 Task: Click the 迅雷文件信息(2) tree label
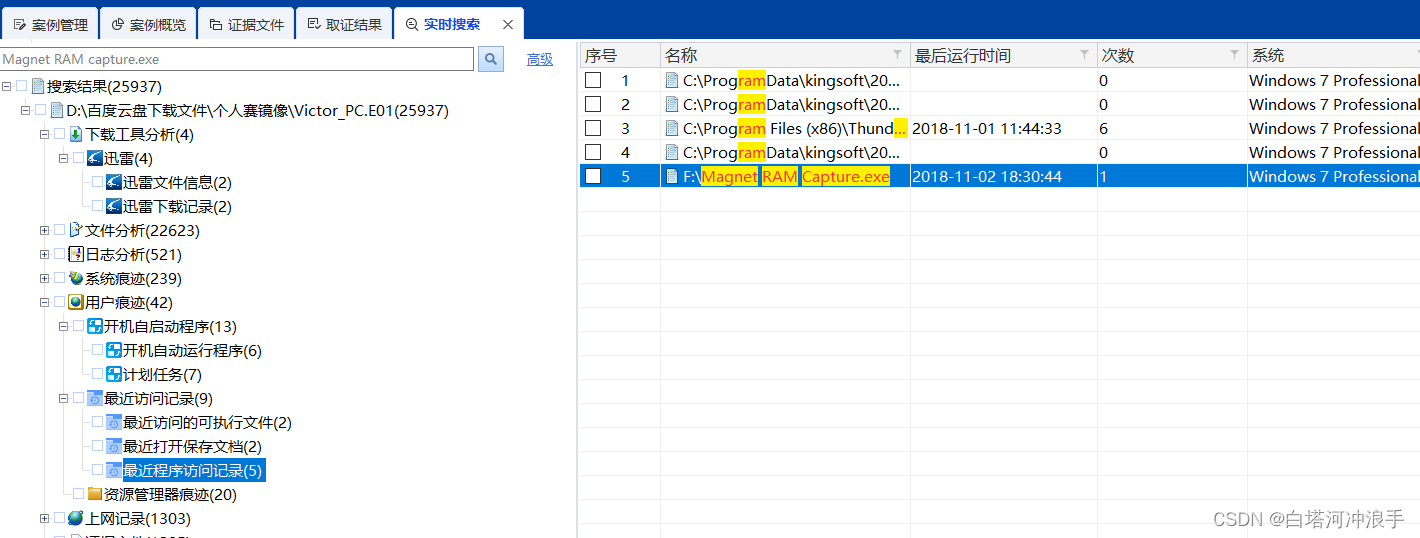point(177,182)
